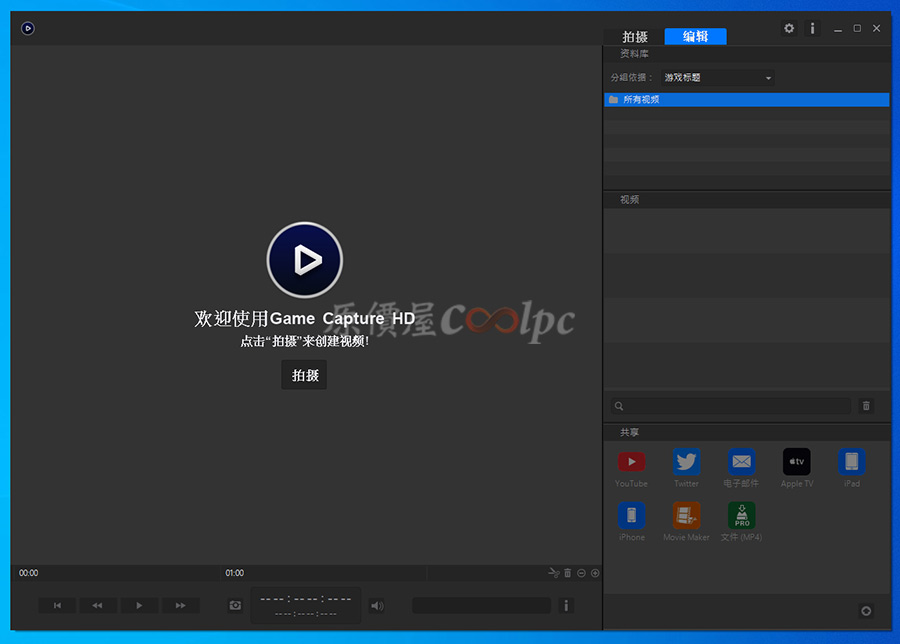The height and width of the screenshot is (644, 900).
Task: Click the scissors cut icon on the timeline
Action: pyautogui.click(x=553, y=573)
